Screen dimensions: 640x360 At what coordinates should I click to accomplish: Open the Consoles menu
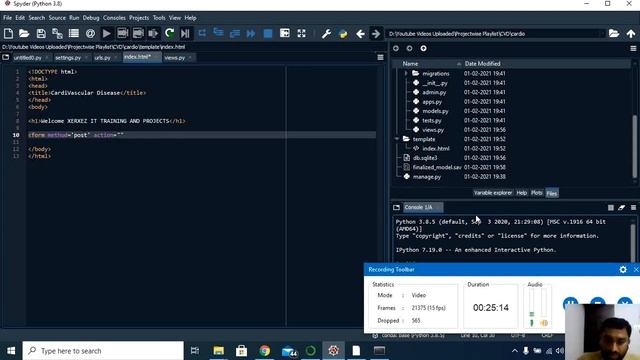pos(114,18)
